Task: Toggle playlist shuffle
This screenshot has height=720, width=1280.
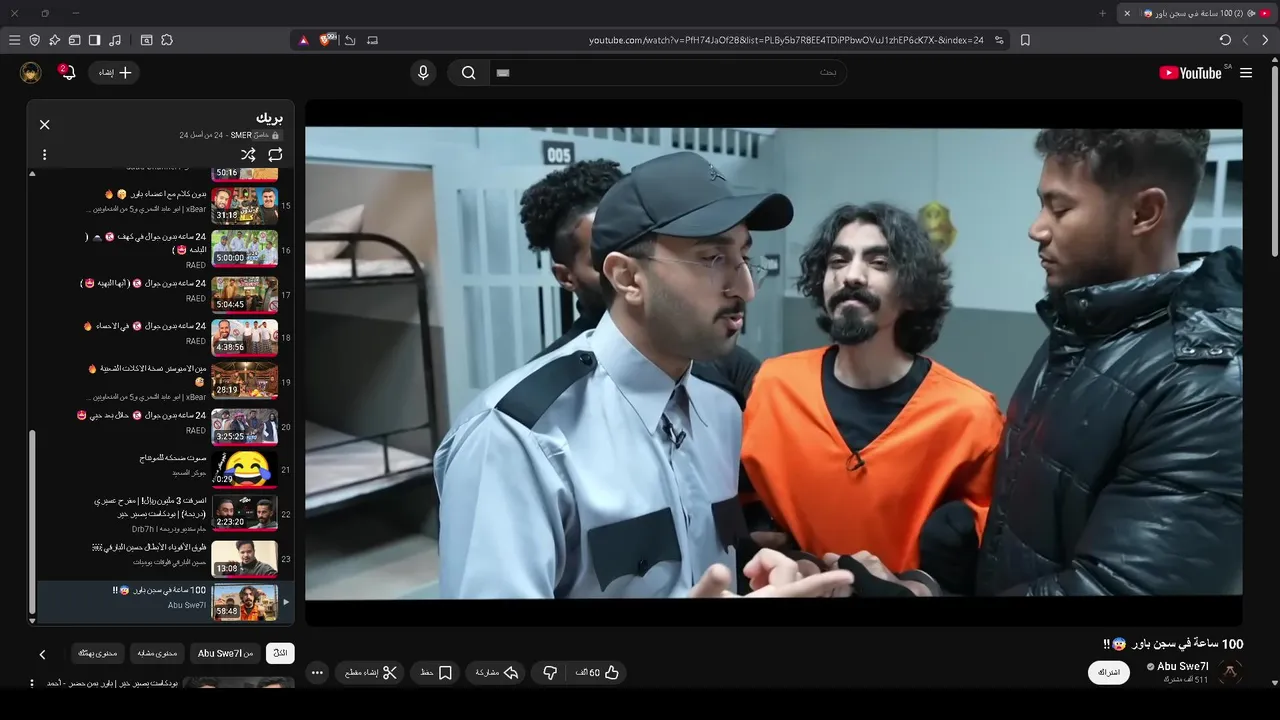Action: point(248,155)
